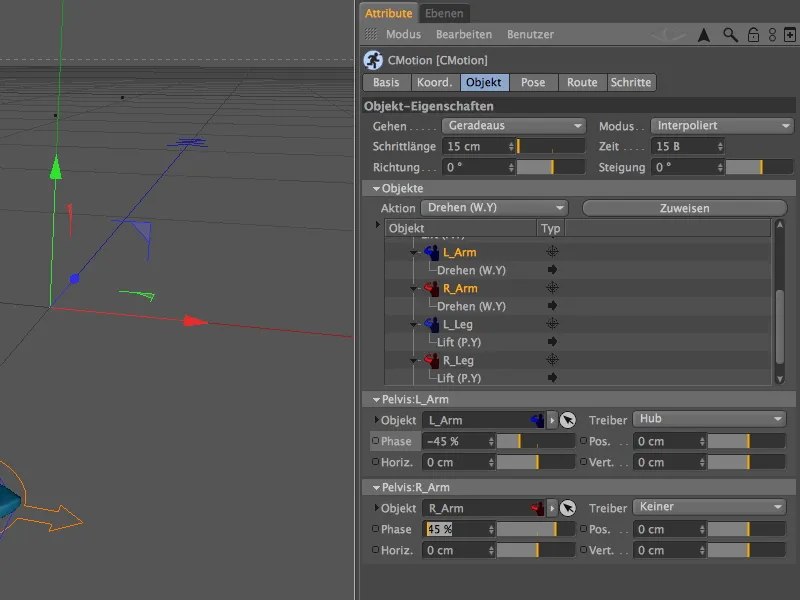This screenshot has width=800, height=600.
Task: Open the Benutzer menu
Action: [531, 34]
